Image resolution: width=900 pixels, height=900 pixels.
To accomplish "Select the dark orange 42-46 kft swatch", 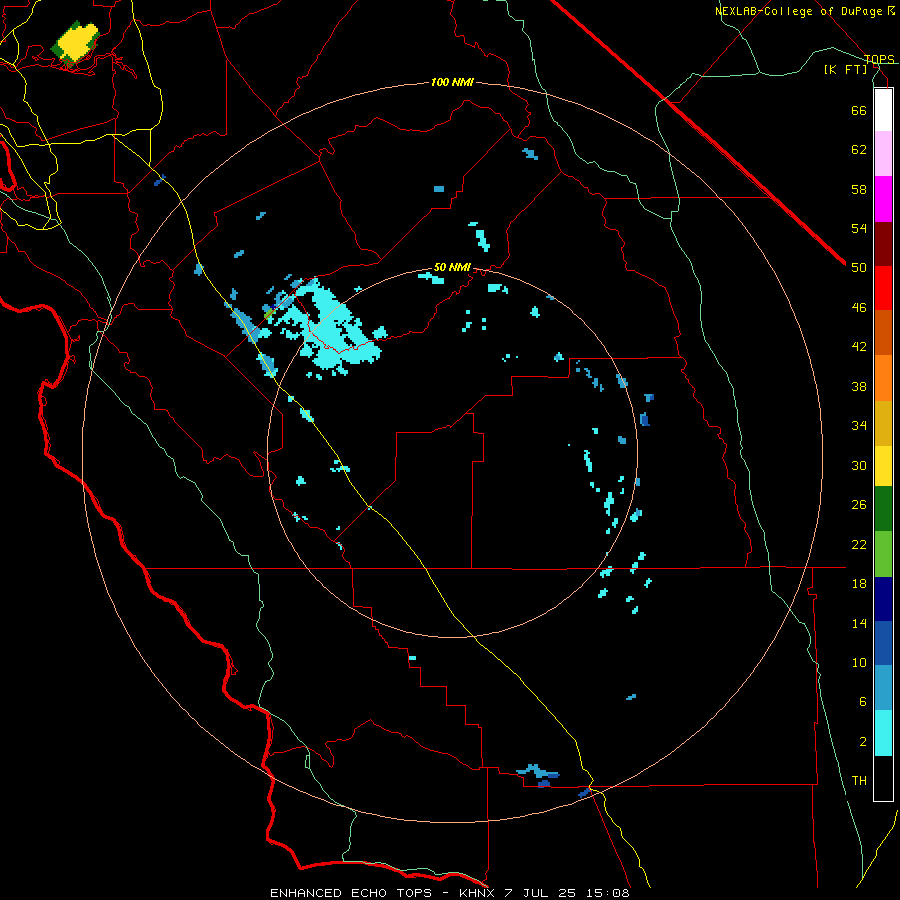I will (x=883, y=333).
